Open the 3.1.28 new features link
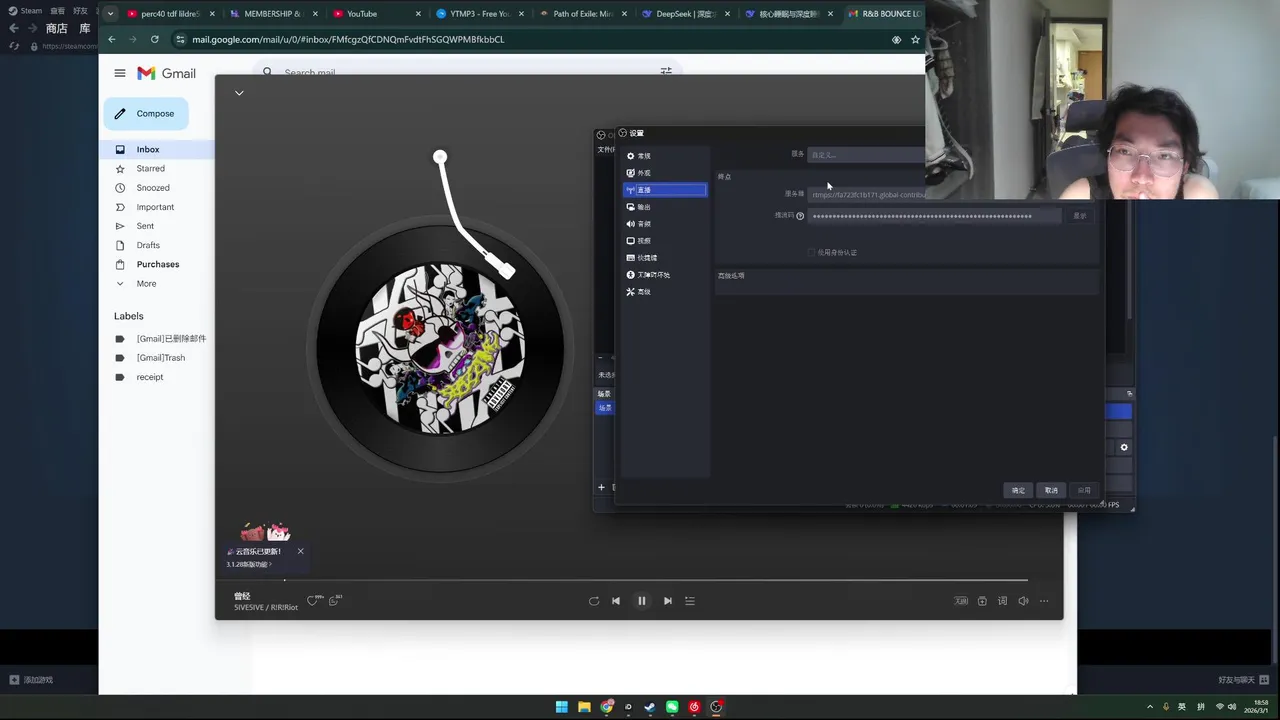The height and width of the screenshot is (720, 1280). point(249,564)
